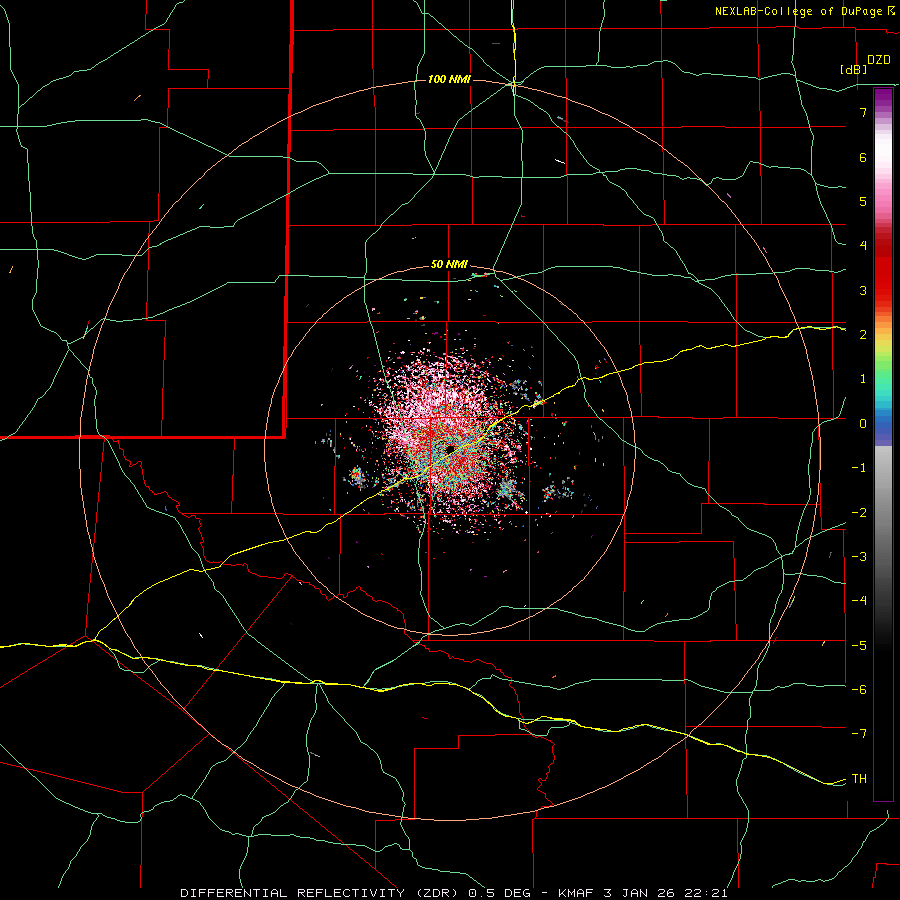Click the ZDR color scale legend bar

coord(883,444)
